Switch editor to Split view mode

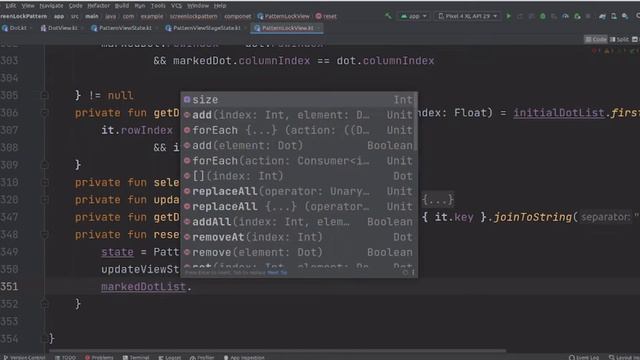619,39
